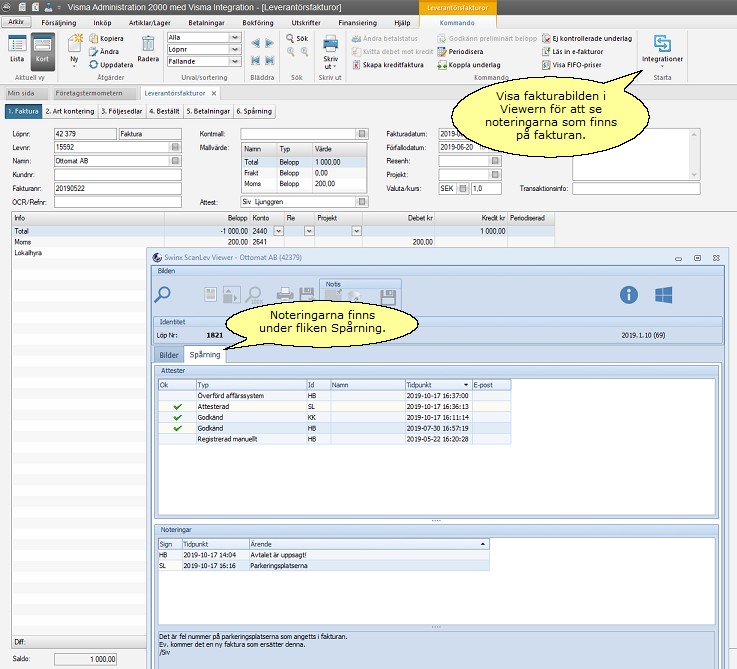The height and width of the screenshot is (669, 737).
Task: Jump to last record
Action: pyautogui.click(x=269, y=60)
